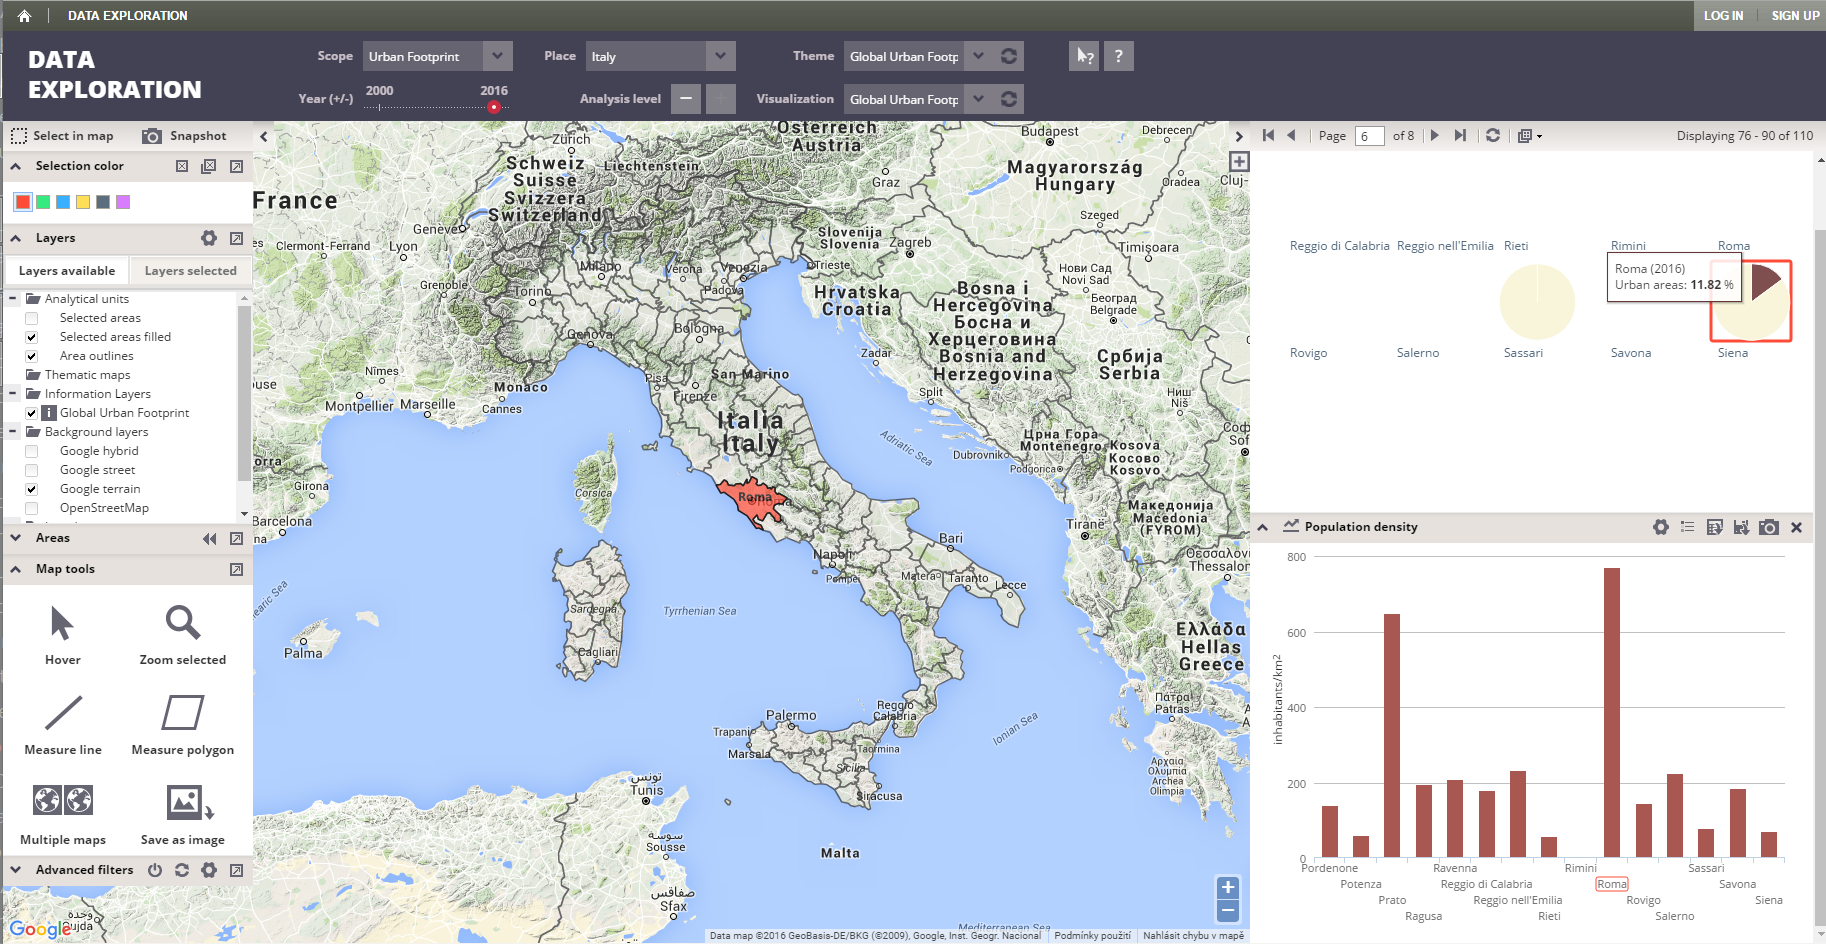Click the 2016 year slider handle
The image size is (1826, 944).
click(493, 107)
